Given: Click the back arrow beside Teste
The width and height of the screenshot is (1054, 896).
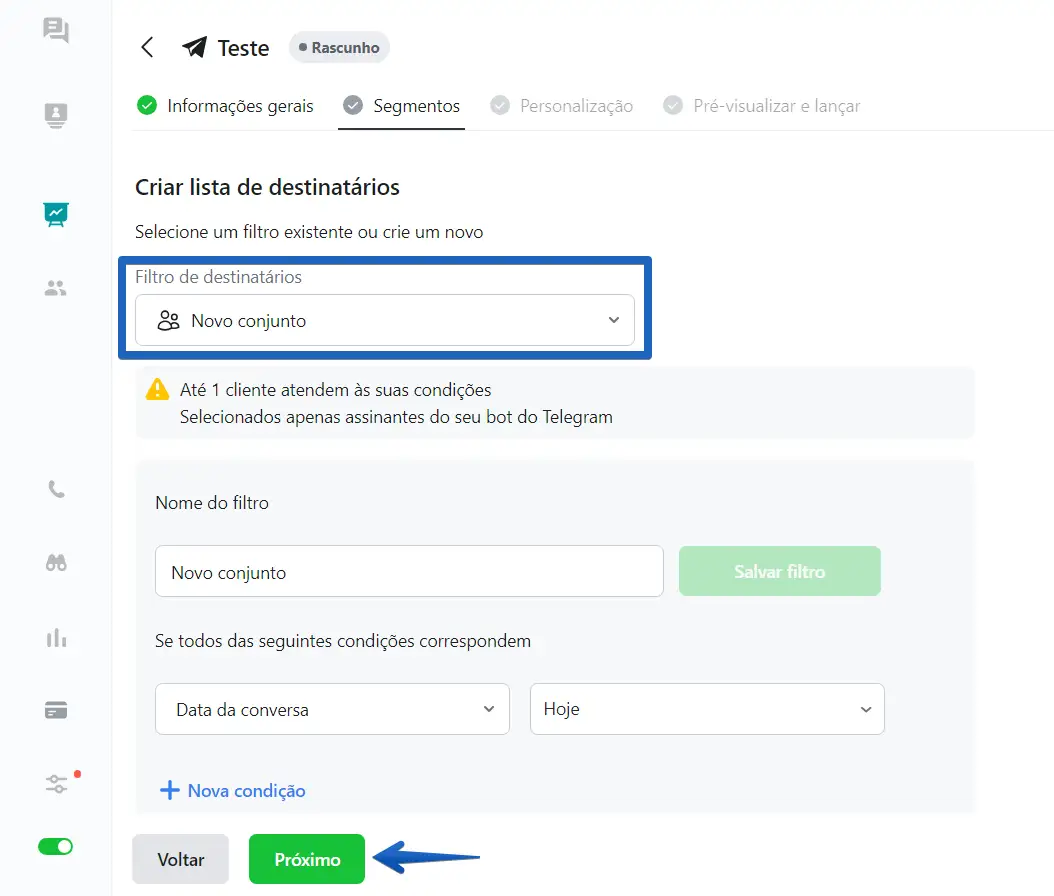Looking at the screenshot, I should 148,47.
